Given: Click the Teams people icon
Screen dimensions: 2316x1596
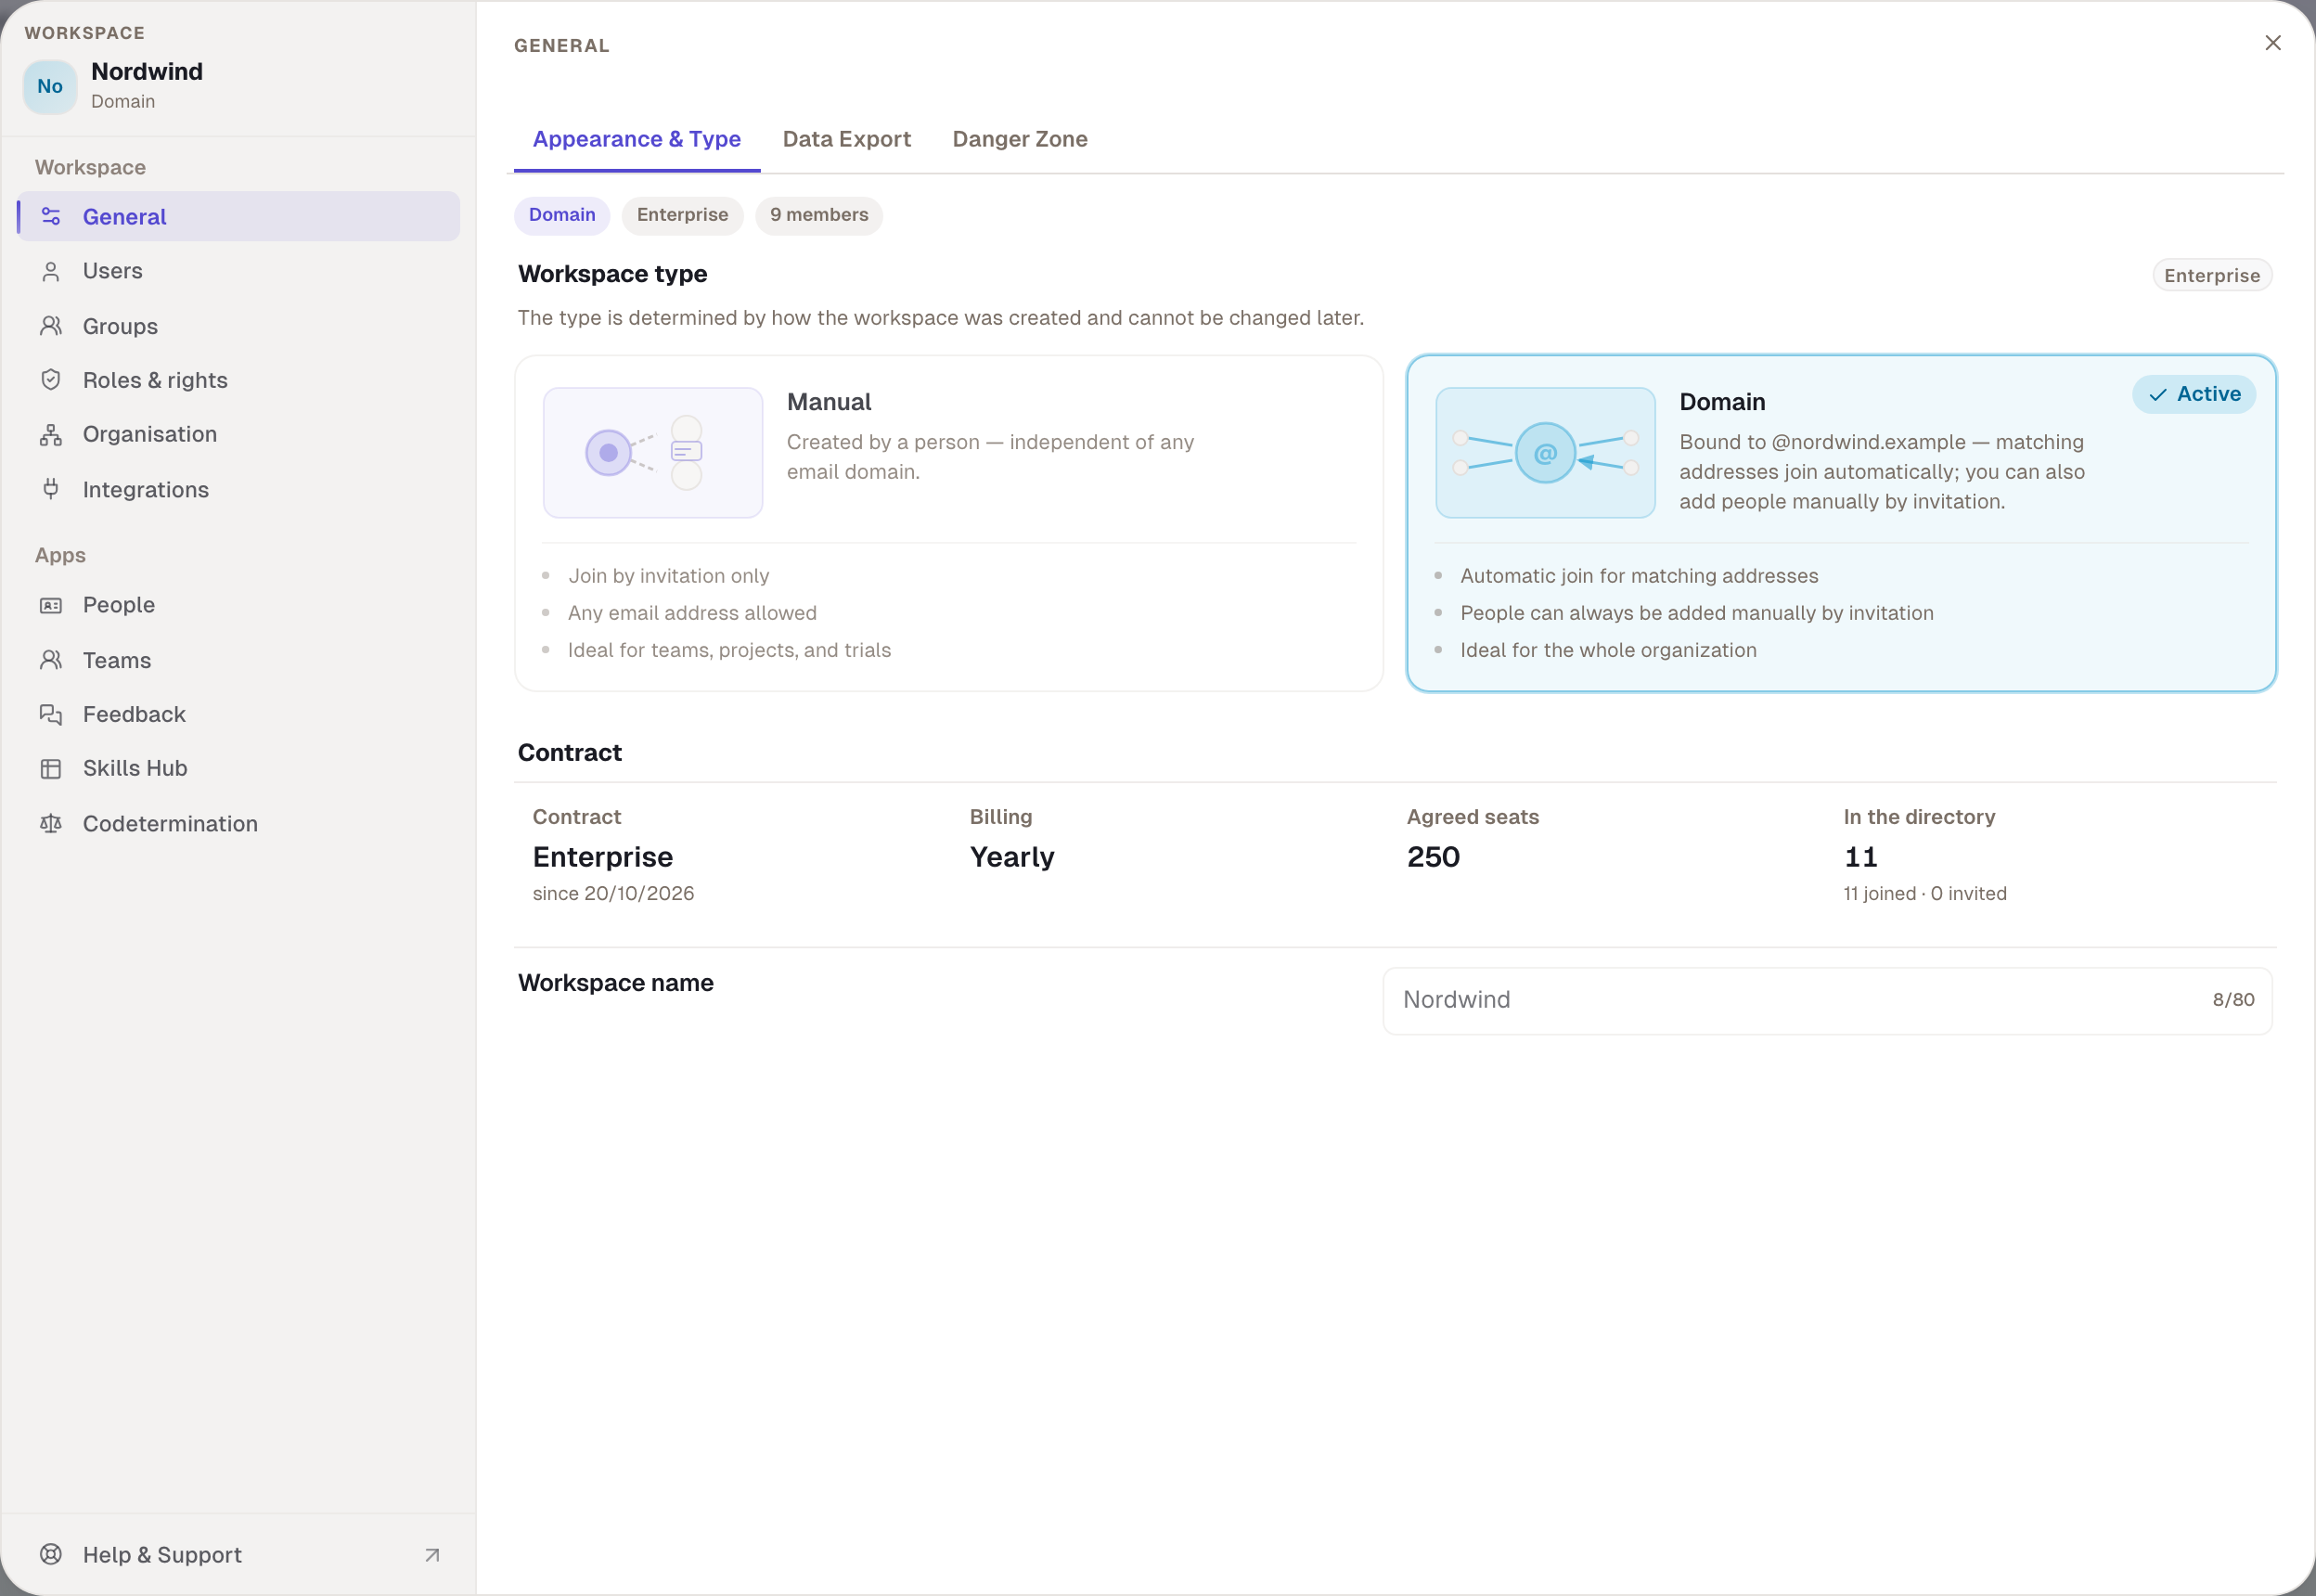Looking at the screenshot, I should pyautogui.click(x=51, y=660).
